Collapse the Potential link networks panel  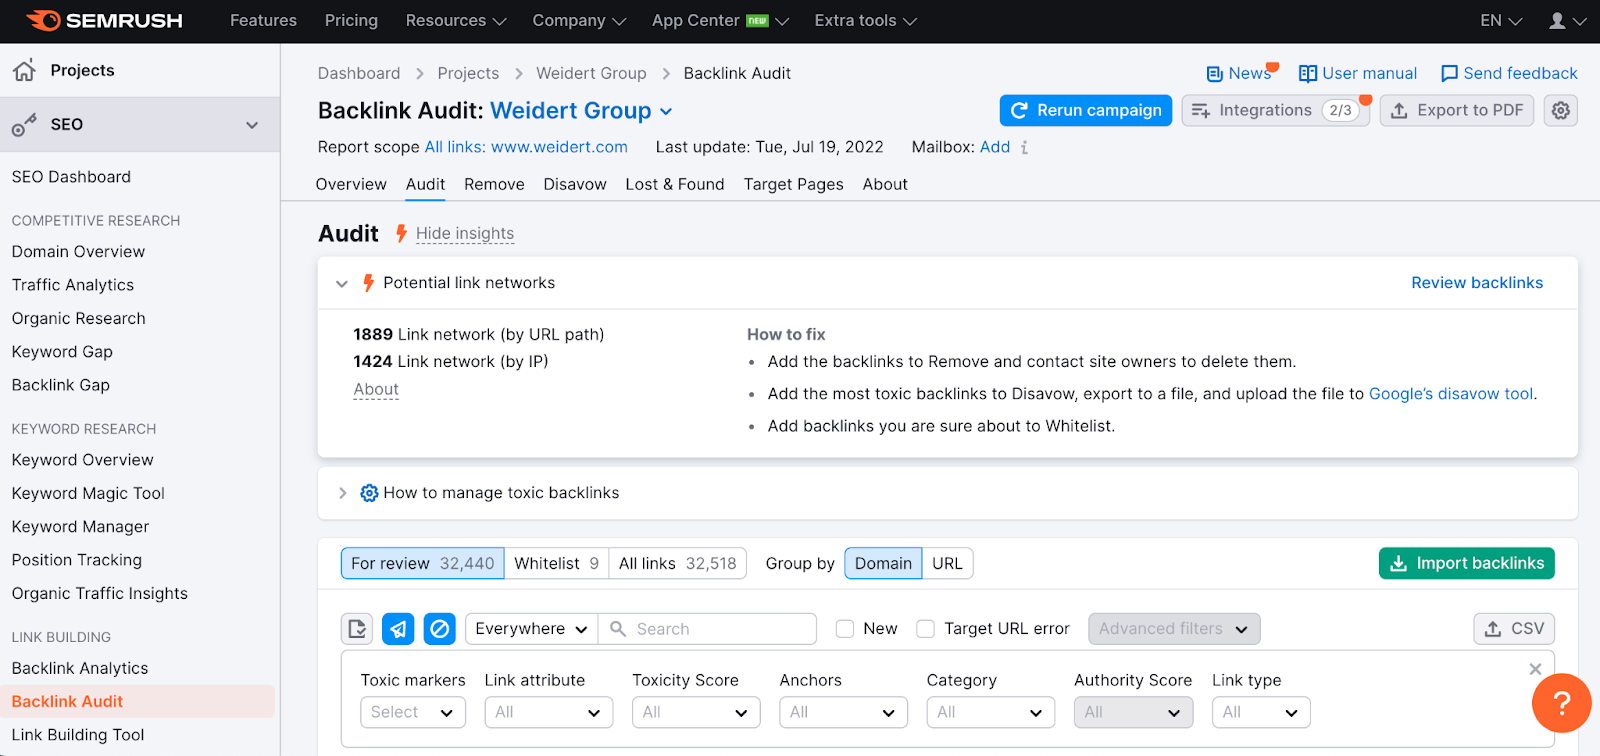coord(342,283)
